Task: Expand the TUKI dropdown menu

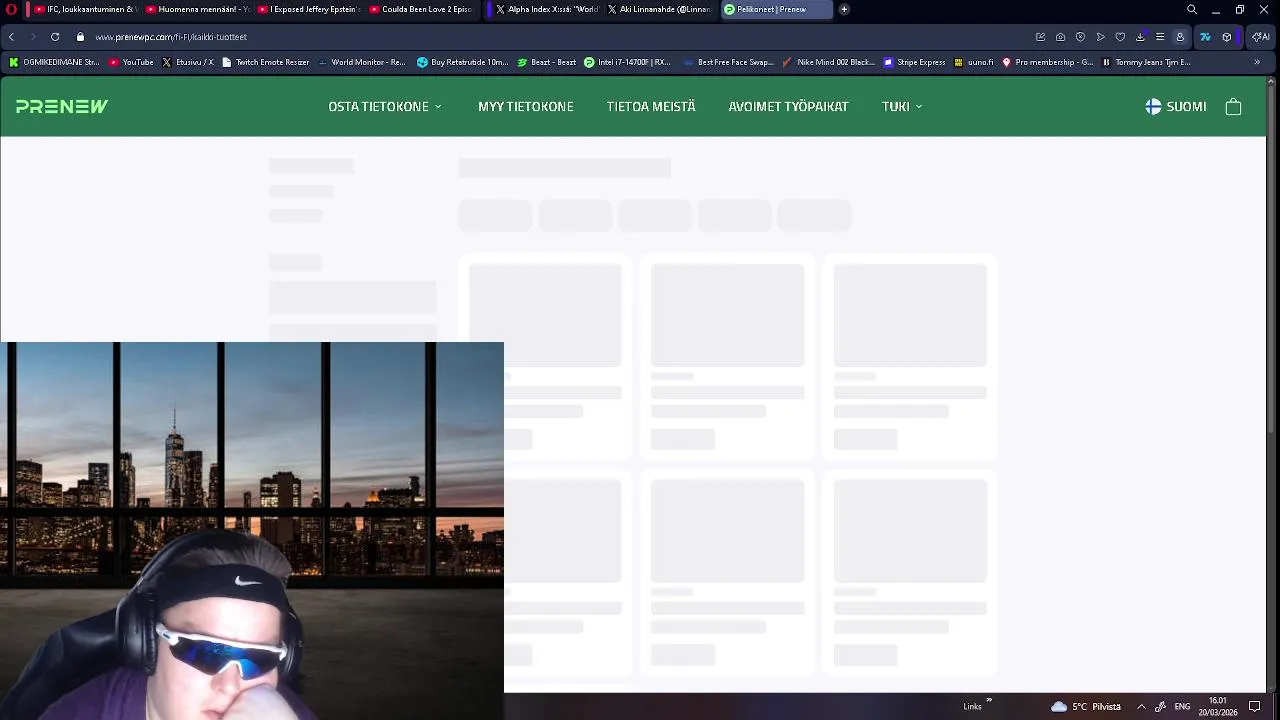Action: coord(902,106)
